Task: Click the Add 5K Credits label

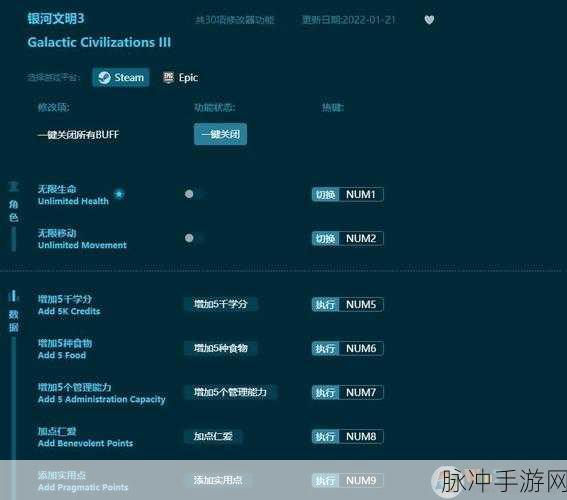Action: (x=69, y=311)
